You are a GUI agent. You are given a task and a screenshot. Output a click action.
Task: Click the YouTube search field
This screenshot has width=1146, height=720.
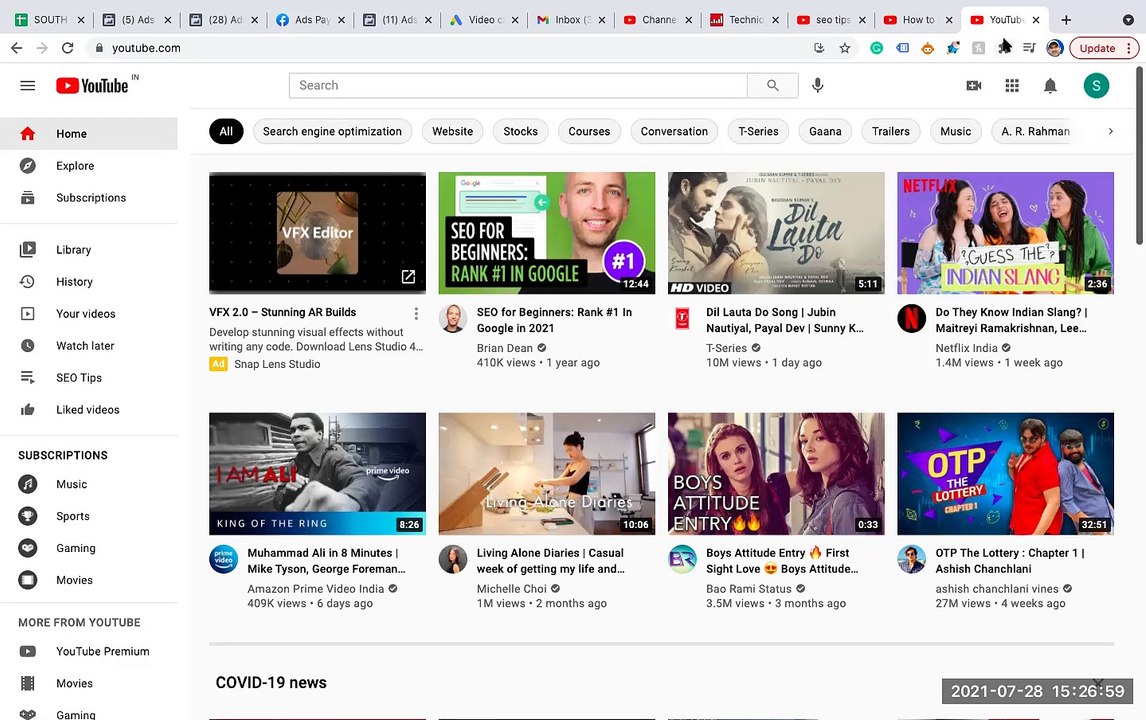[x=518, y=86]
